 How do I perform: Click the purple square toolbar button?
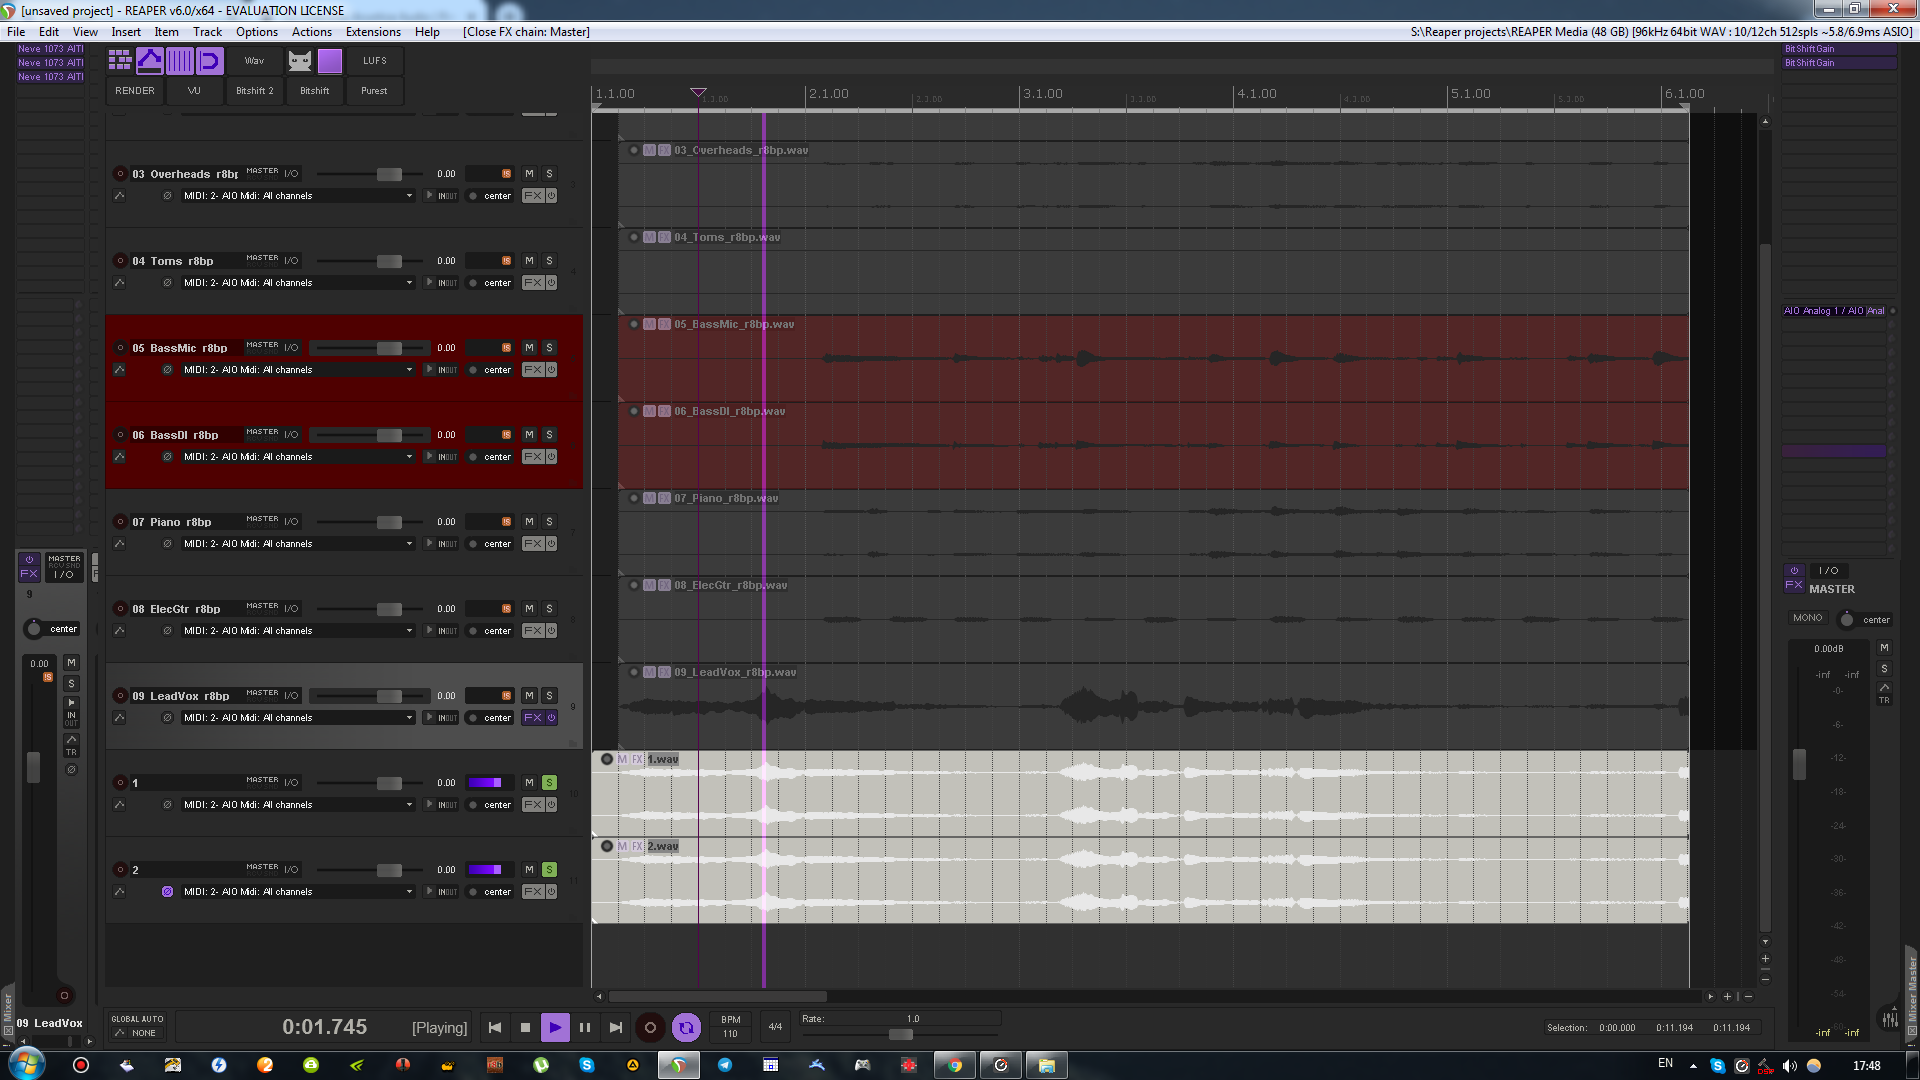tap(330, 61)
